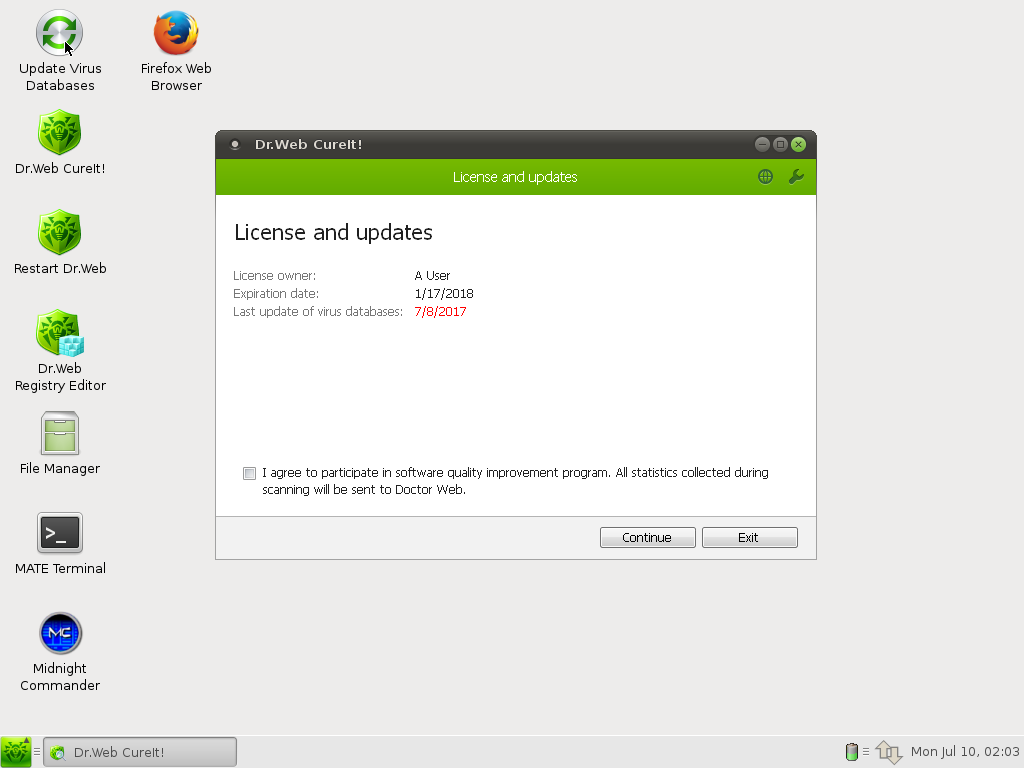Open language globe icon in green header
The width and height of the screenshot is (1024, 768).
pyautogui.click(x=765, y=176)
